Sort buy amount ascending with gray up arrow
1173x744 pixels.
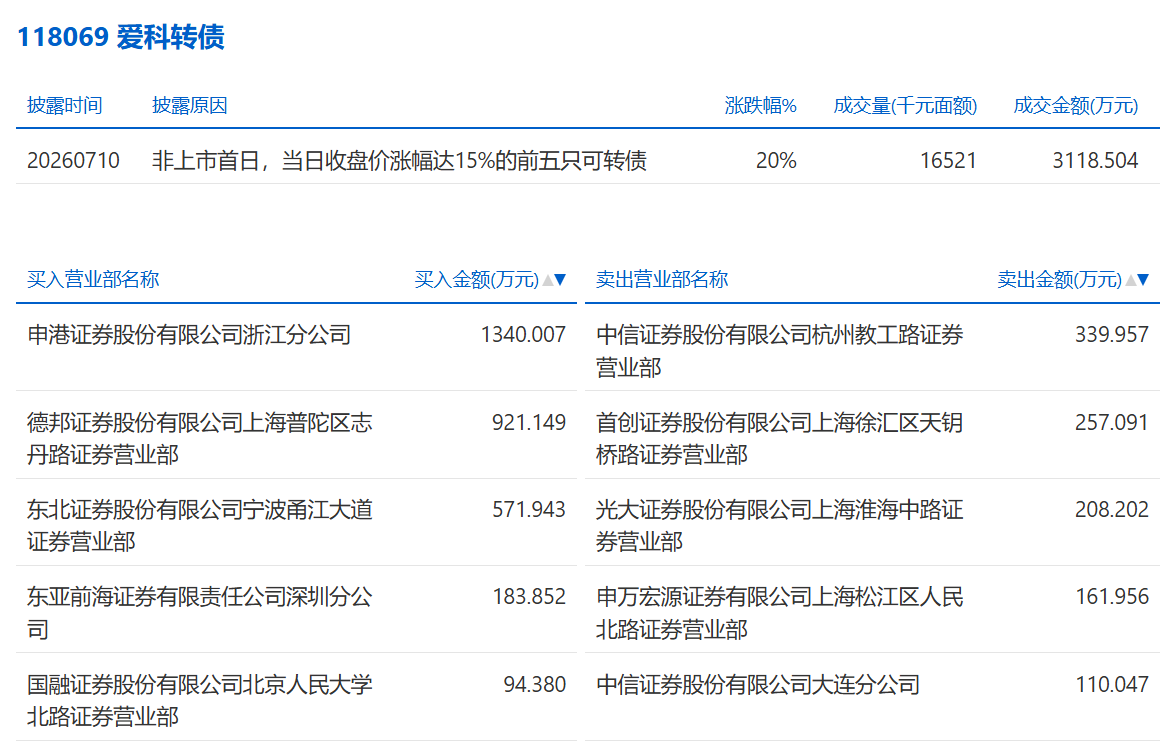[x=548, y=280]
